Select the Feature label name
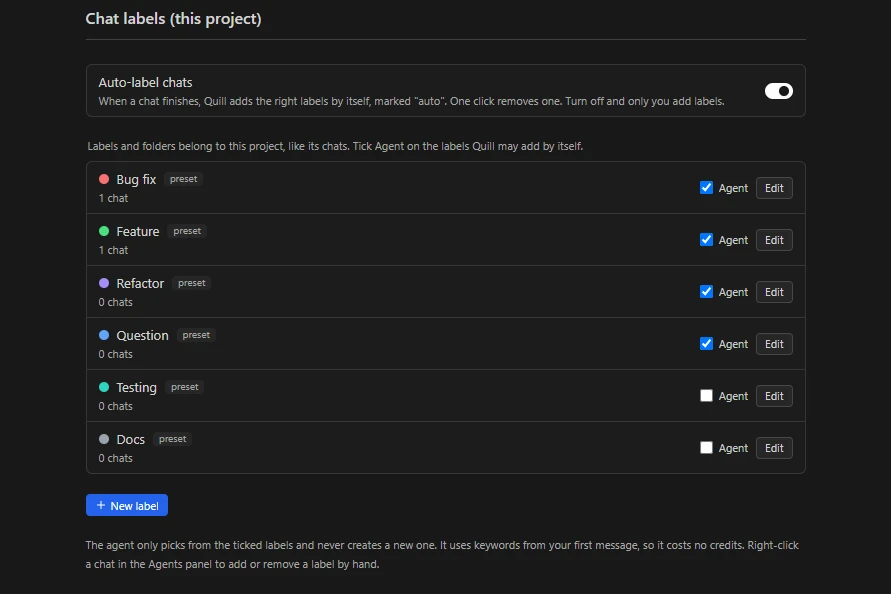Image resolution: width=891 pixels, height=594 pixels. (138, 231)
